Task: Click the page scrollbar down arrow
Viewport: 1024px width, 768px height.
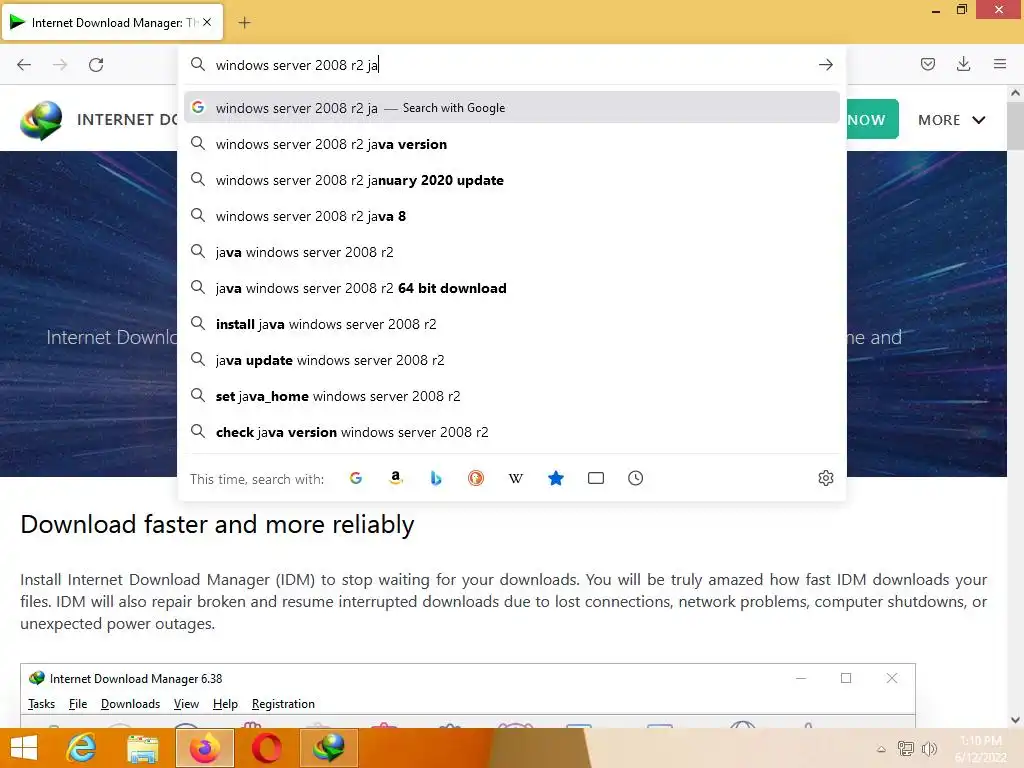Action: (1015, 720)
